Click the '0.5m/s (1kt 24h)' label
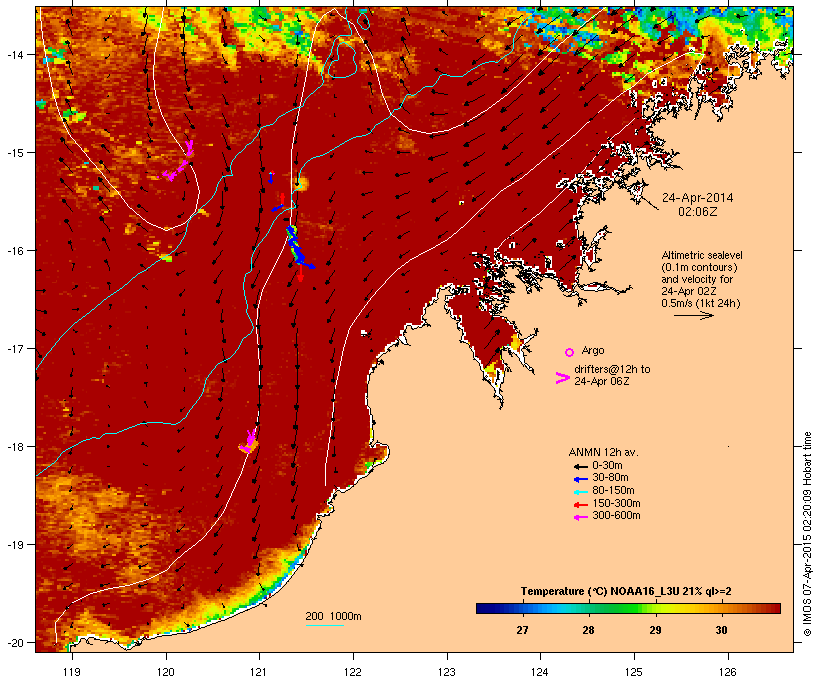The image size is (820, 680). (x=701, y=303)
